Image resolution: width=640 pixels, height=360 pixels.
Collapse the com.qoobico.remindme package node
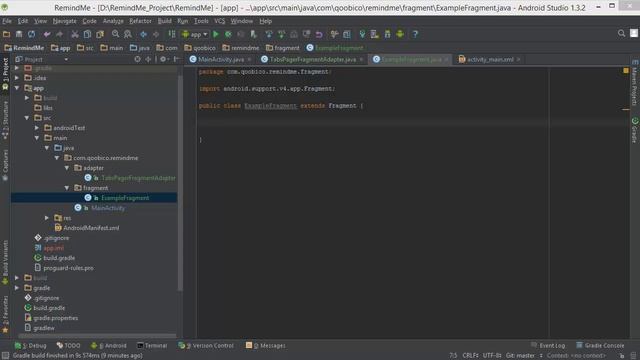point(57,158)
